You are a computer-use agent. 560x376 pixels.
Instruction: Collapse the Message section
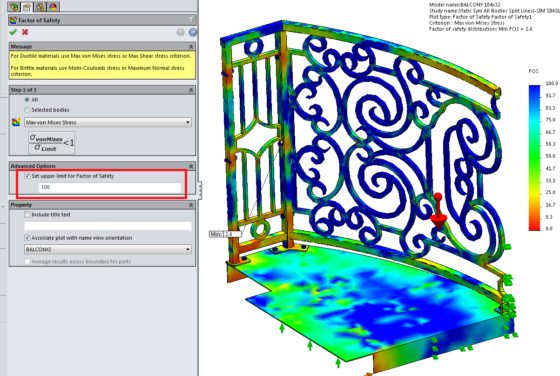pyautogui.click(x=191, y=46)
